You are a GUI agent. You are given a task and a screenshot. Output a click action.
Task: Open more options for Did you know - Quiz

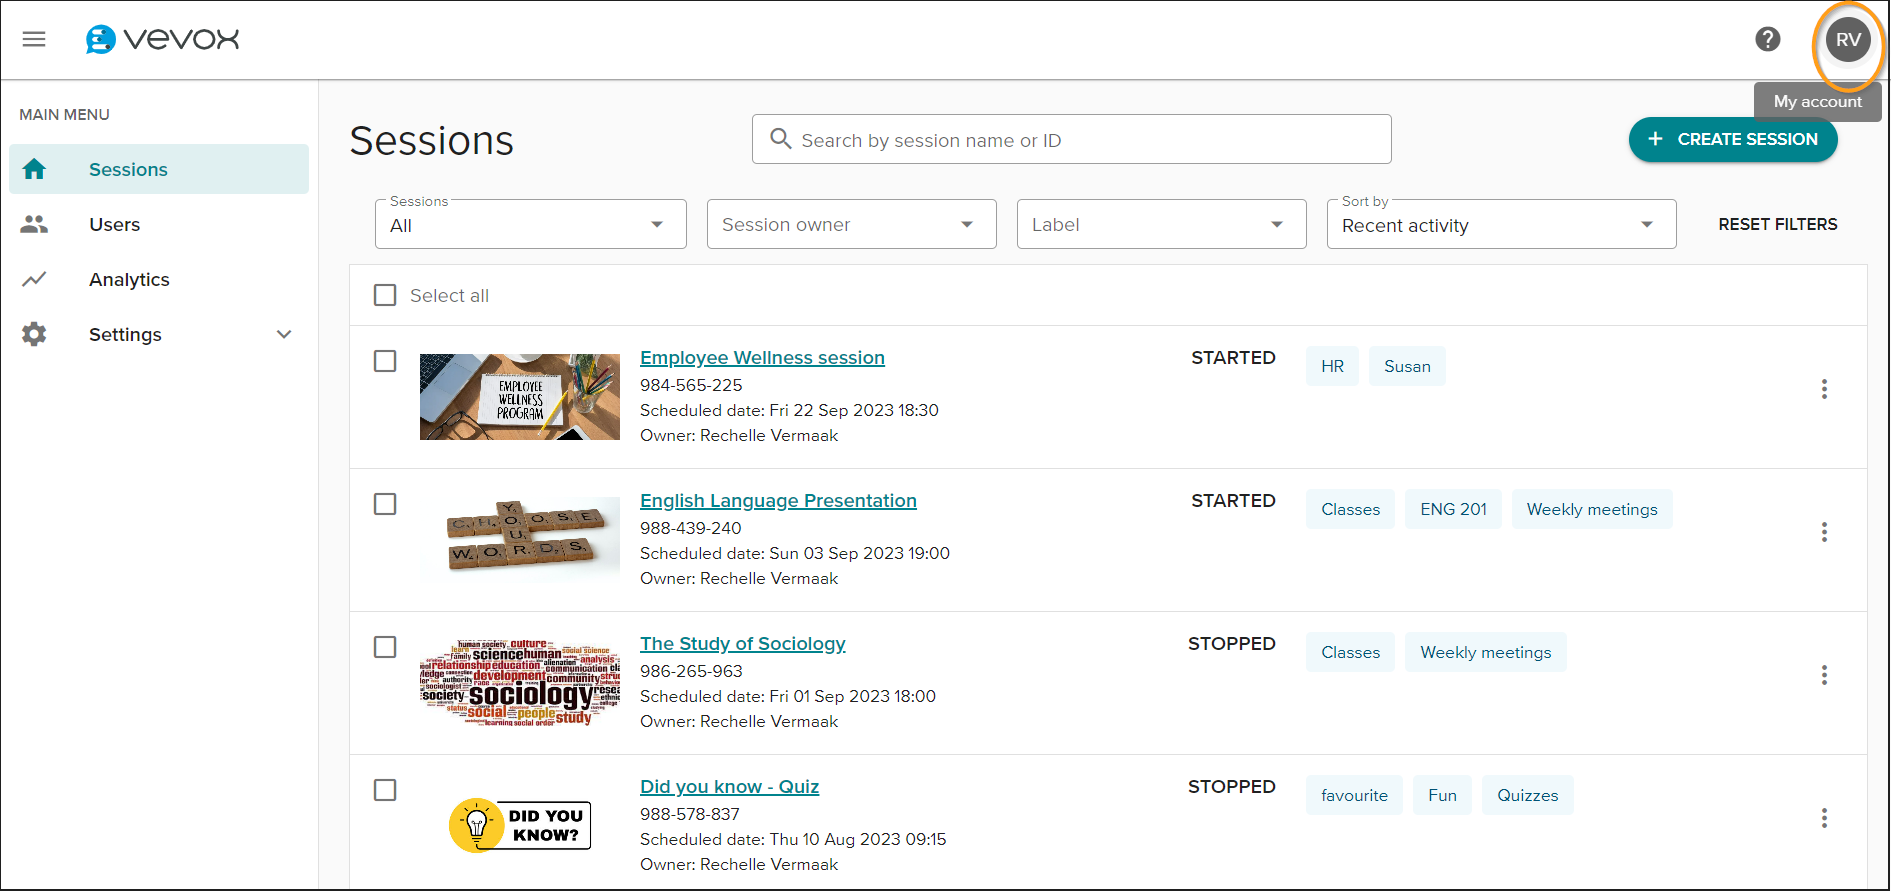pos(1824,818)
